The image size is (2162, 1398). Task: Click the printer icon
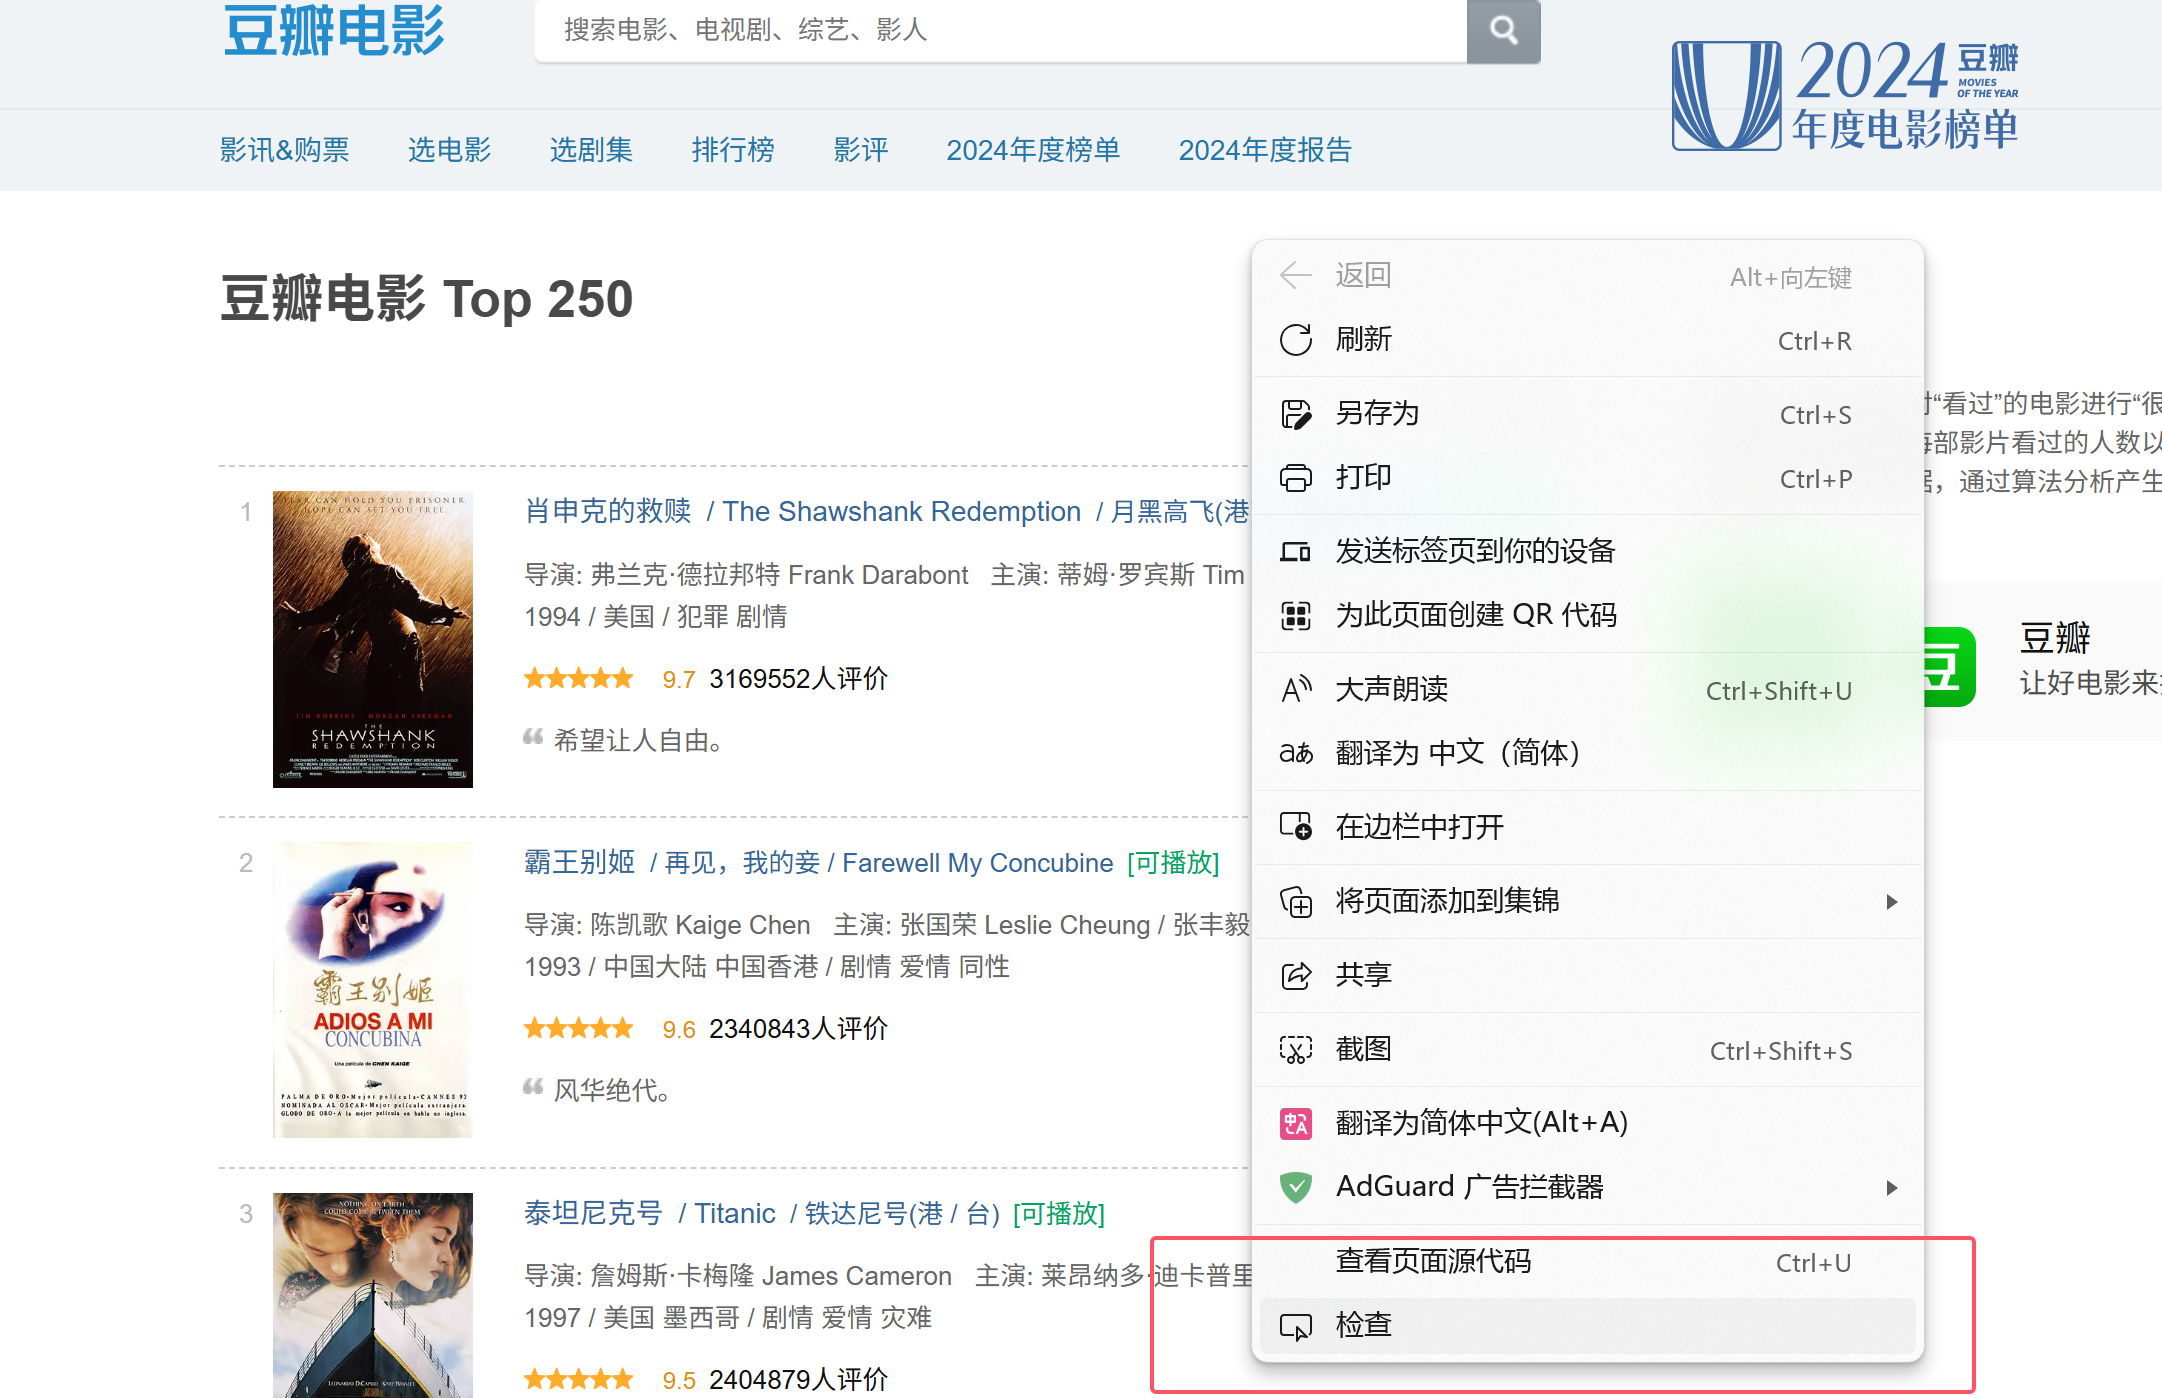click(1296, 478)
